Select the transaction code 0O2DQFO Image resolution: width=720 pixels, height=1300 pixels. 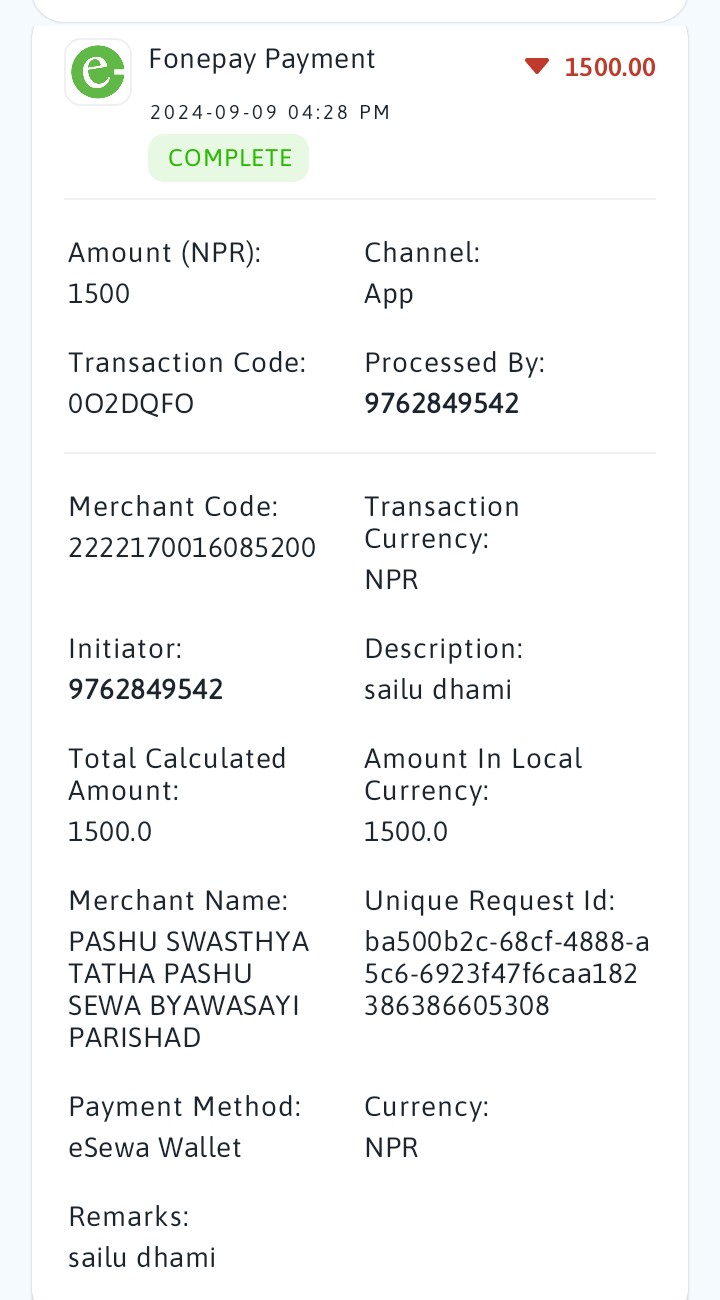(131, 404)
